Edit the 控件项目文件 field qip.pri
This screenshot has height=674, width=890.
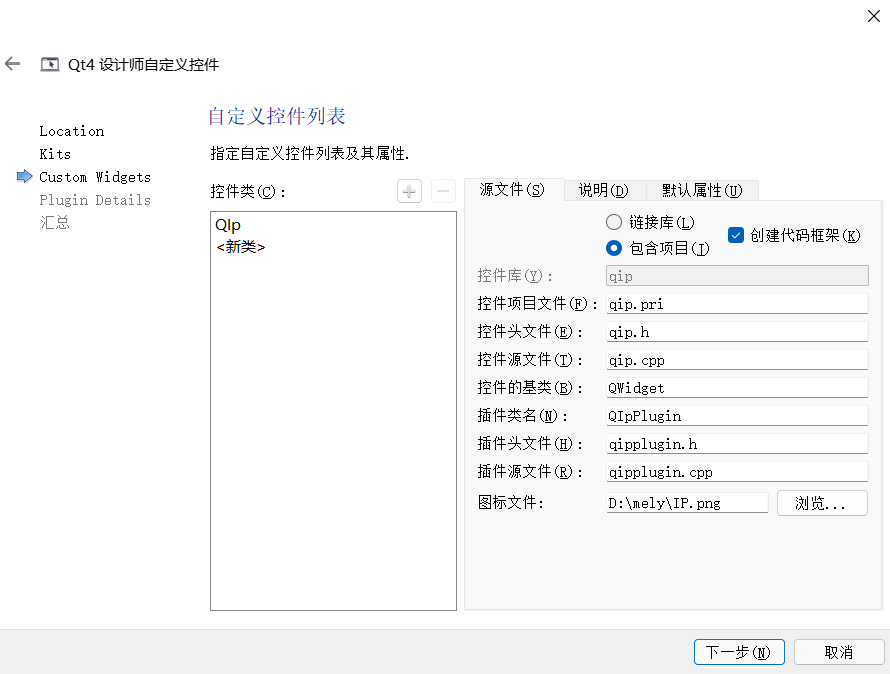point(737,304)
